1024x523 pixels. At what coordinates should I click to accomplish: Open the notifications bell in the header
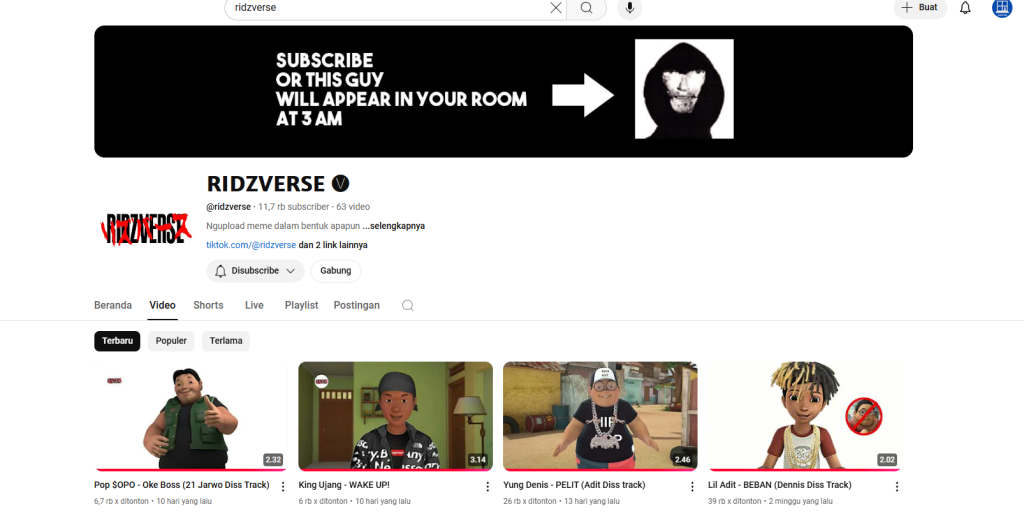pos(965,8)
